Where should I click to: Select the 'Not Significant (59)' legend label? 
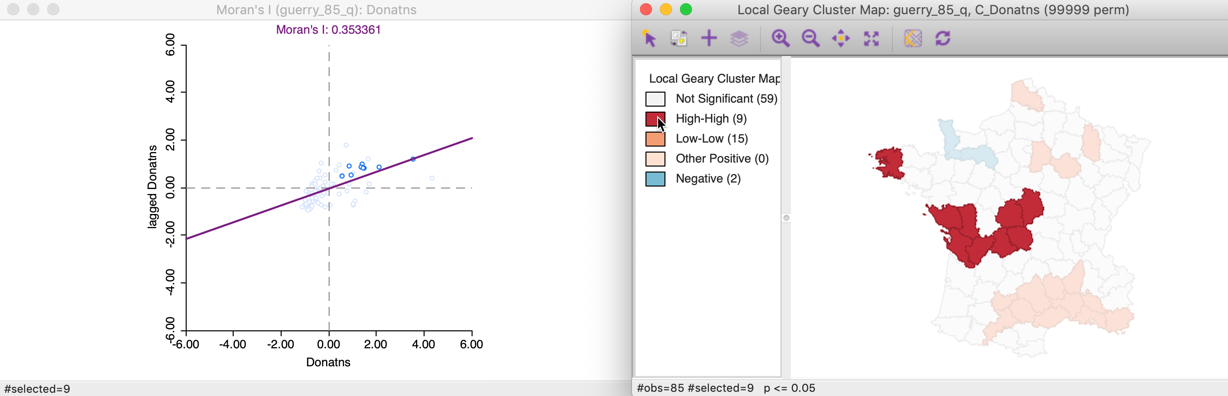pyautogui.click(x=726, y=99)
